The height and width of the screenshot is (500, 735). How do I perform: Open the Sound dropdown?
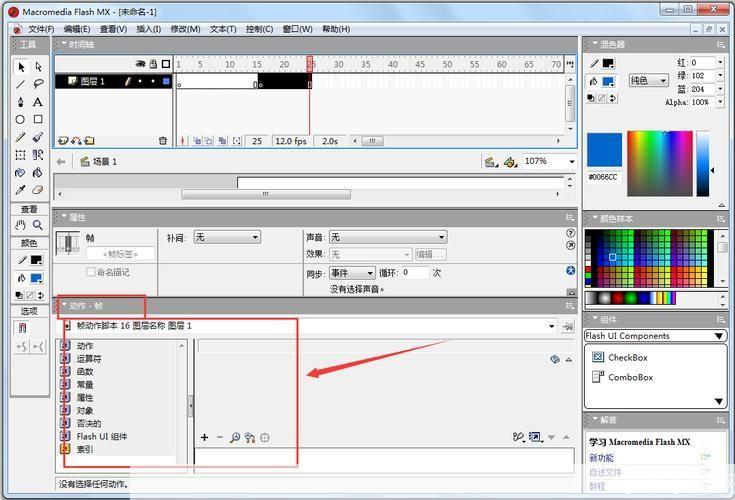(x=388, y=237)
